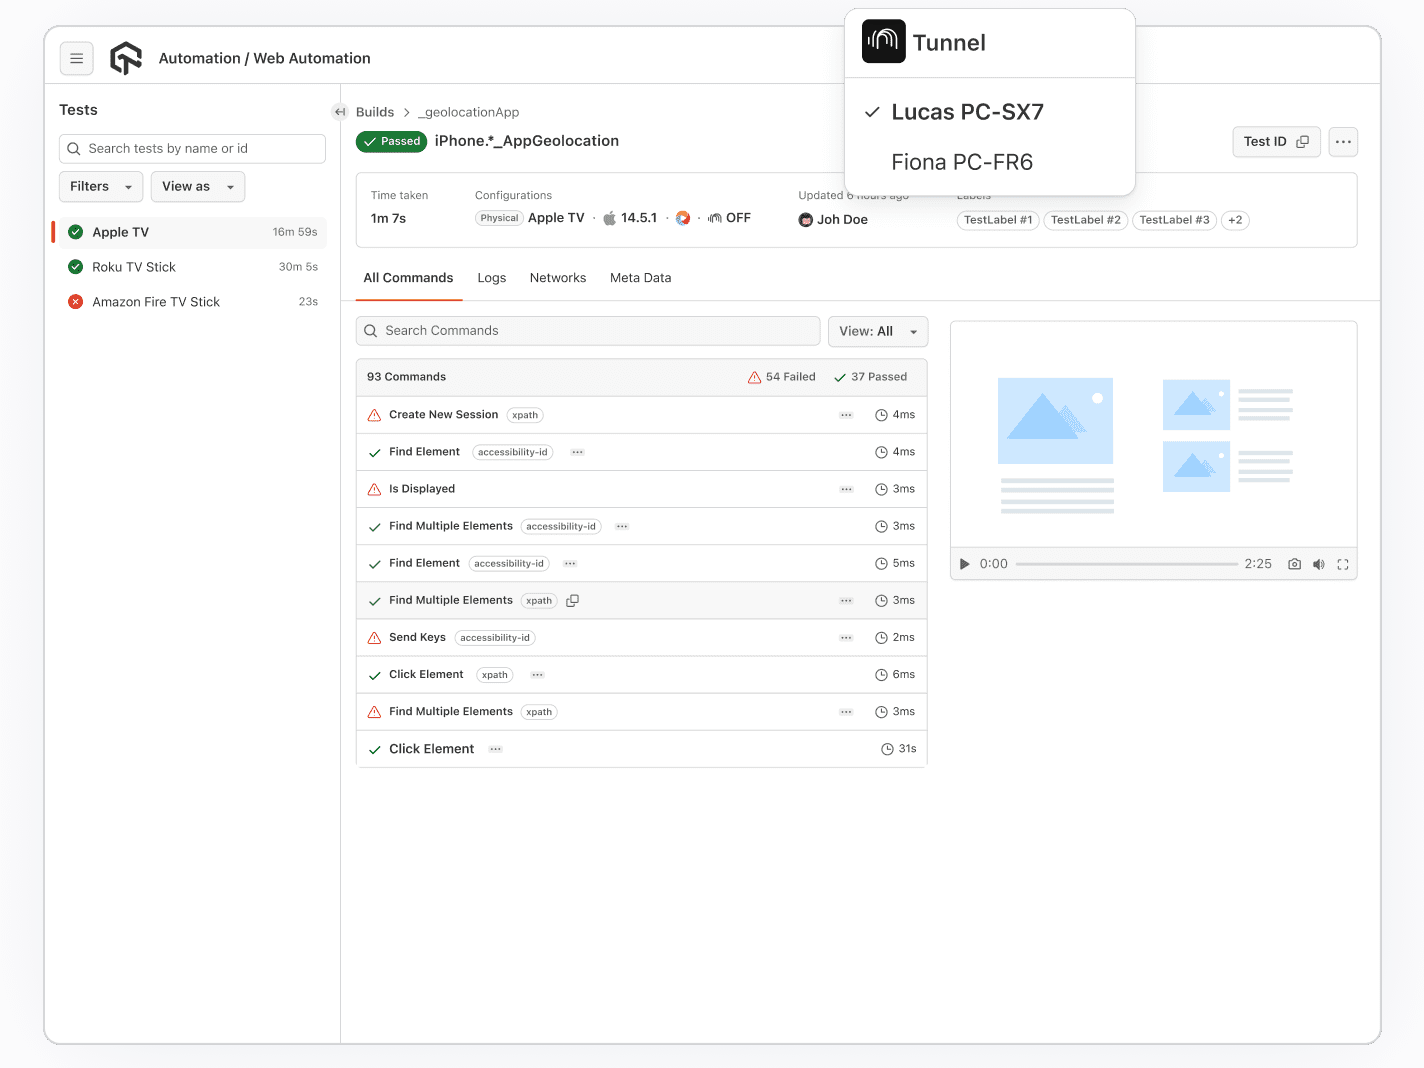The height and width of the screenshot is (1068, 1424).
Task: Capture a screenshot from the video player
Action: click(1294, 563)
